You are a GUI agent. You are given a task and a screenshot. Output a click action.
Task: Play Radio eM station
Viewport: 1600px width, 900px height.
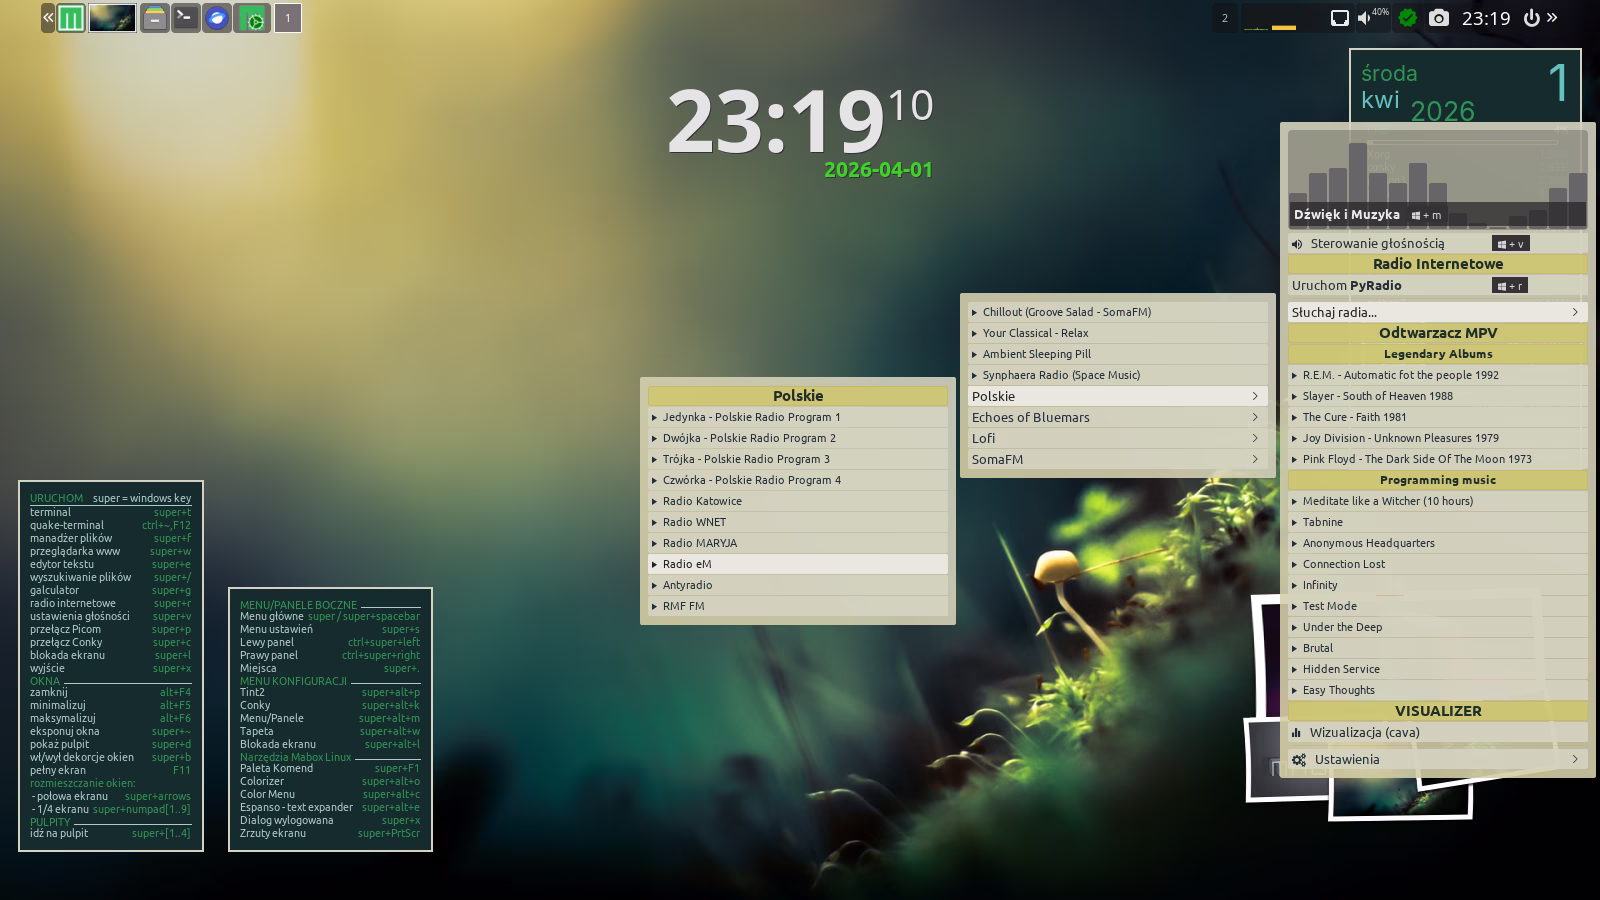(797, 564)
